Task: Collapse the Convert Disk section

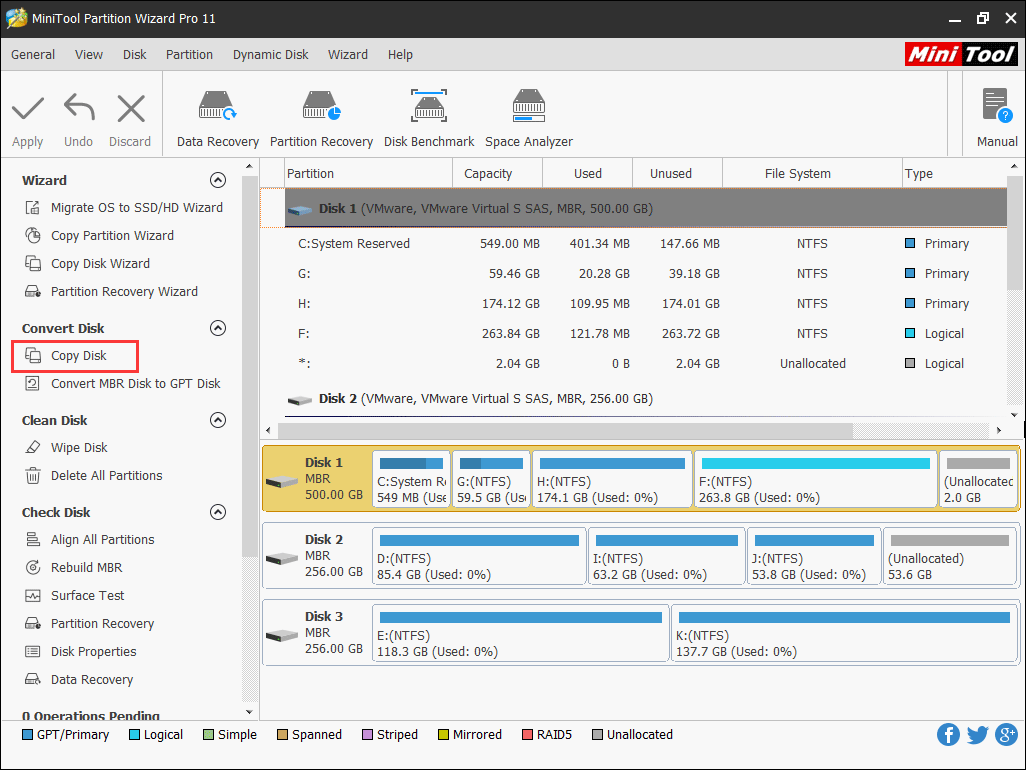Action: [217, 329]
